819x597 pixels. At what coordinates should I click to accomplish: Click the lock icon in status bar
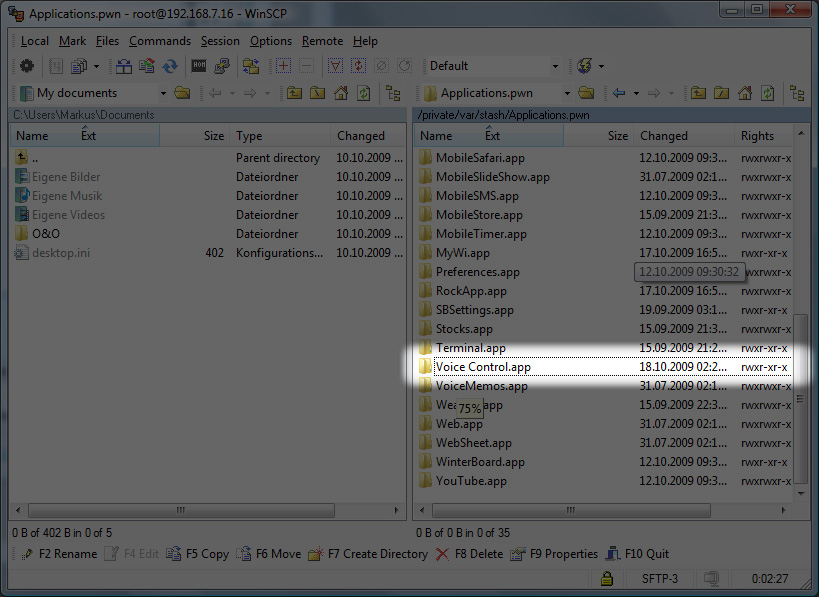click(606, 579)
